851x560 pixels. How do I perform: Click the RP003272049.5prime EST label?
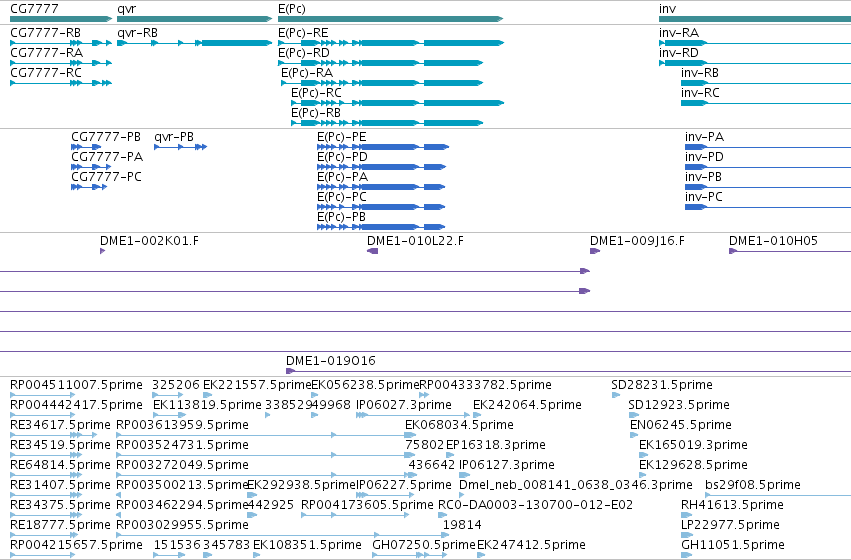pos(183,466)
